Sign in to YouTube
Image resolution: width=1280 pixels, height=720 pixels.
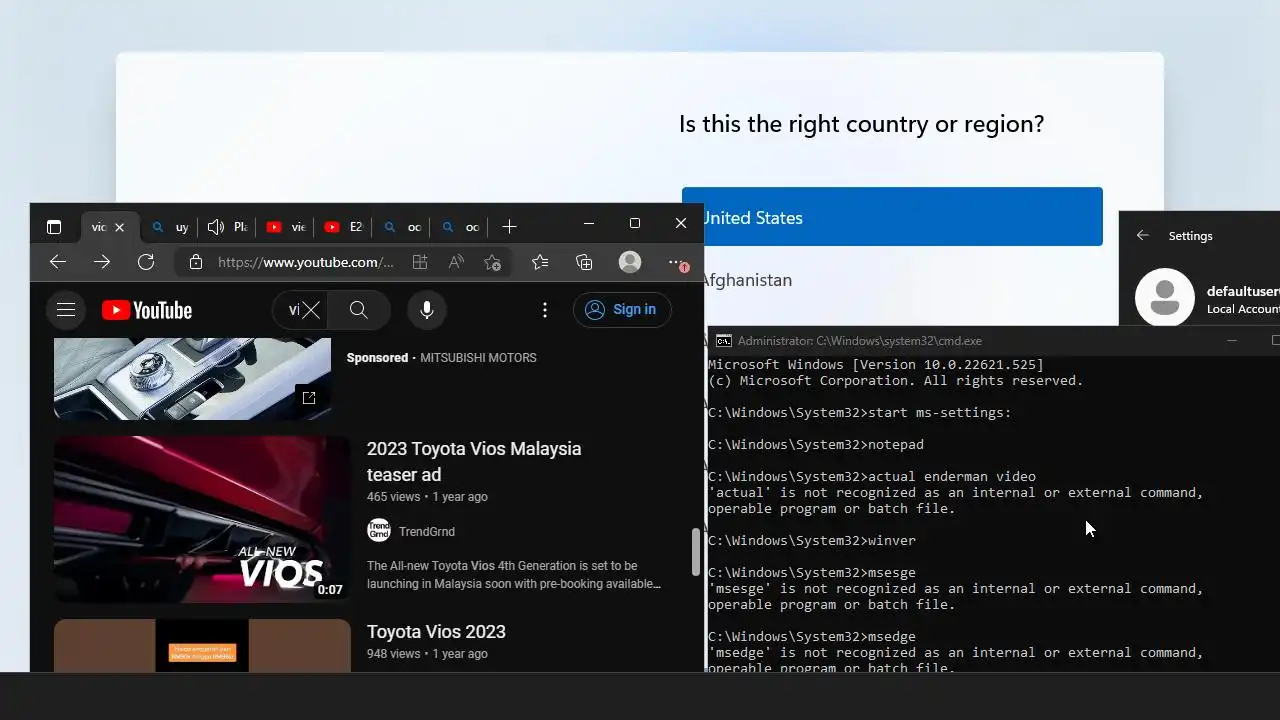(622, 310)
